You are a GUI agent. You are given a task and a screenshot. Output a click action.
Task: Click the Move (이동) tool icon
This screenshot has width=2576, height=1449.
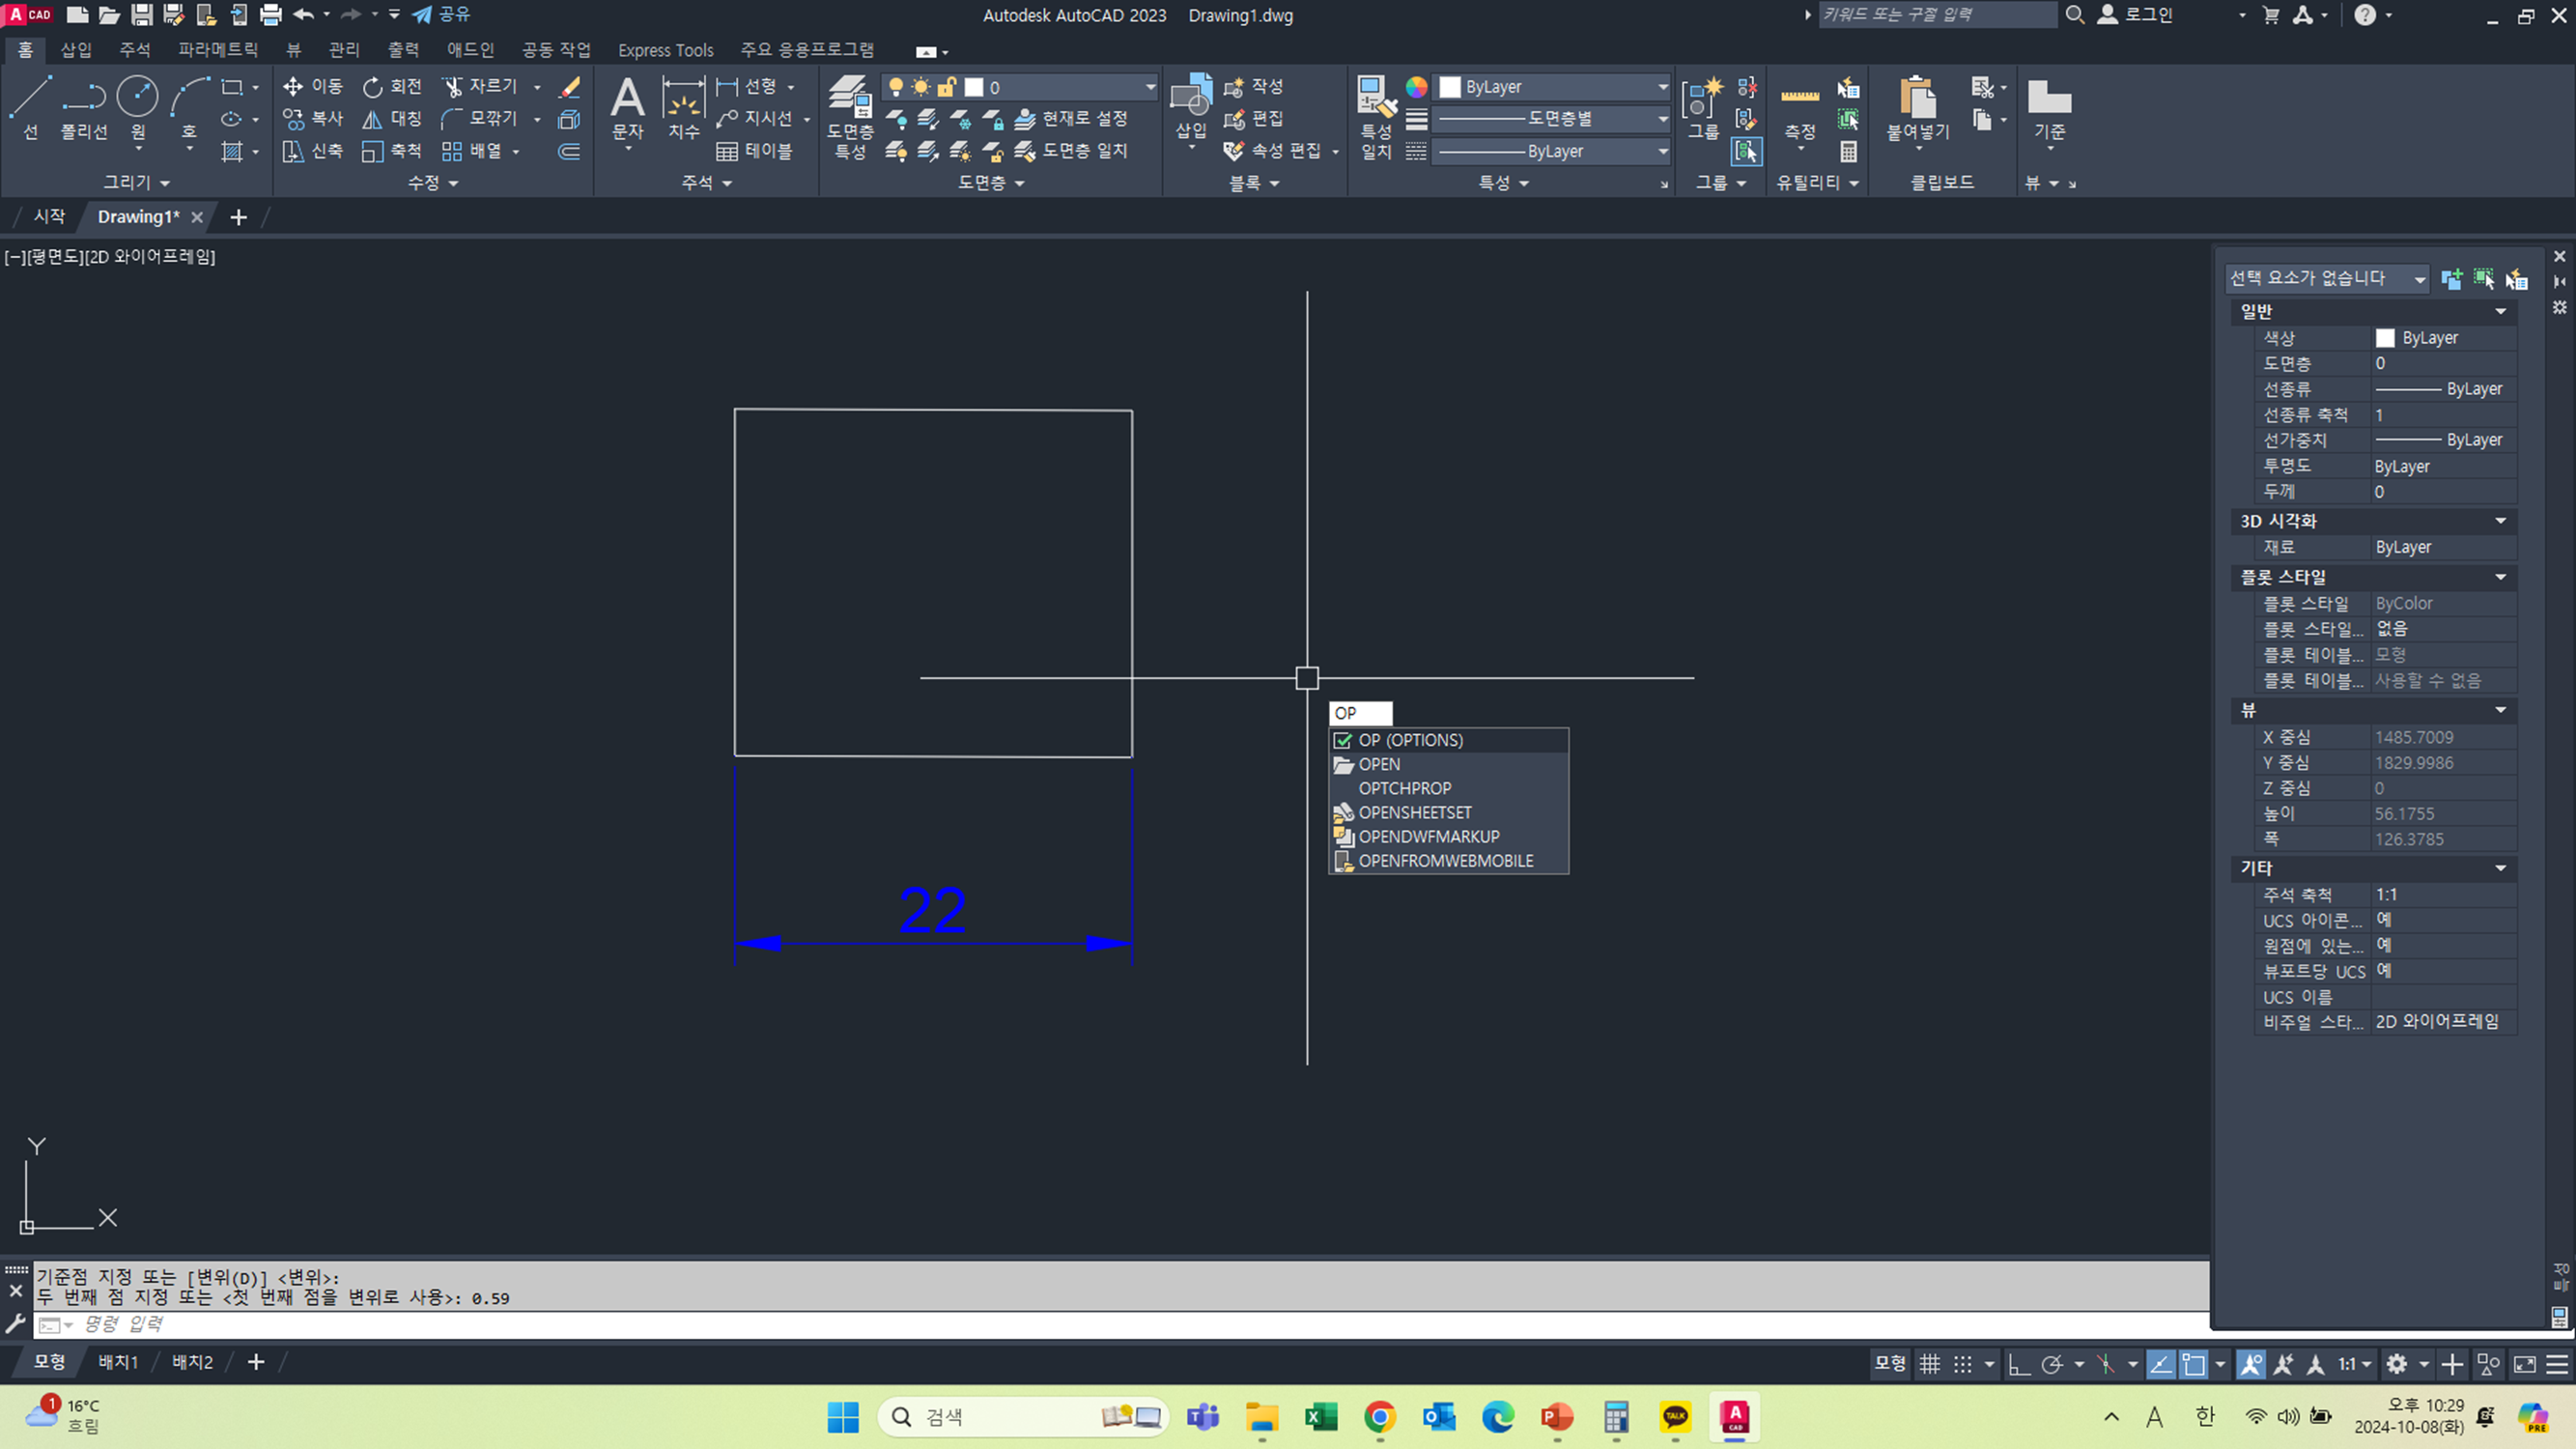[x=292, y=87]
